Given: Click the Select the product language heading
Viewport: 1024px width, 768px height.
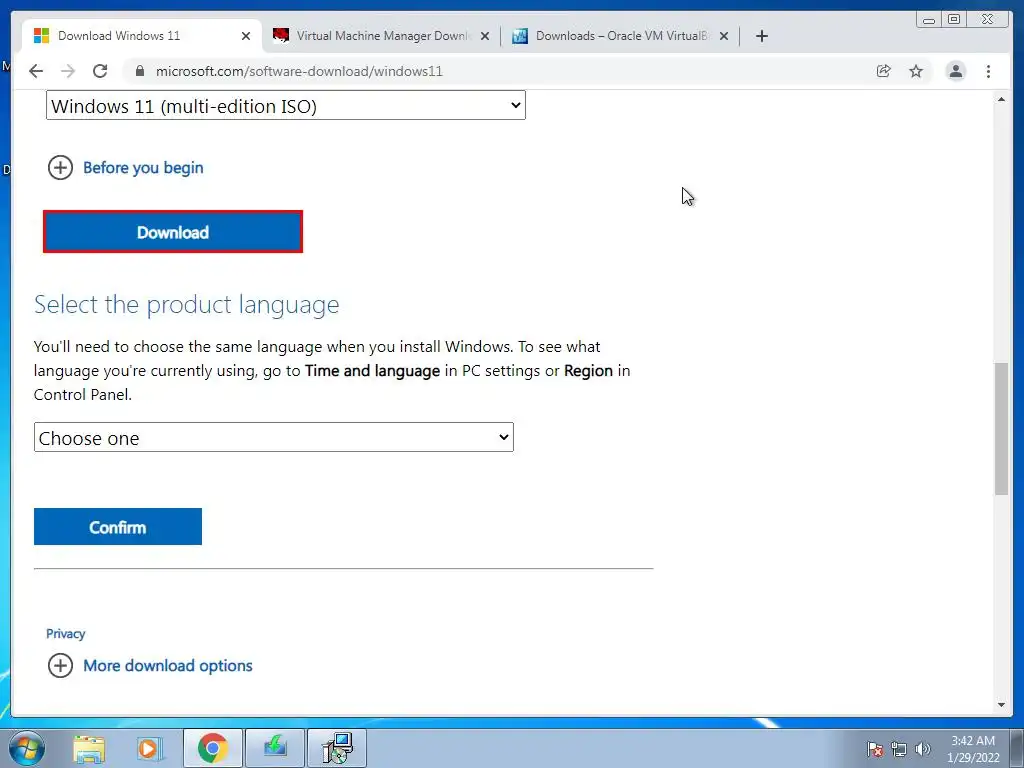Looking at the screenshot, I should (x=187, y=304).
